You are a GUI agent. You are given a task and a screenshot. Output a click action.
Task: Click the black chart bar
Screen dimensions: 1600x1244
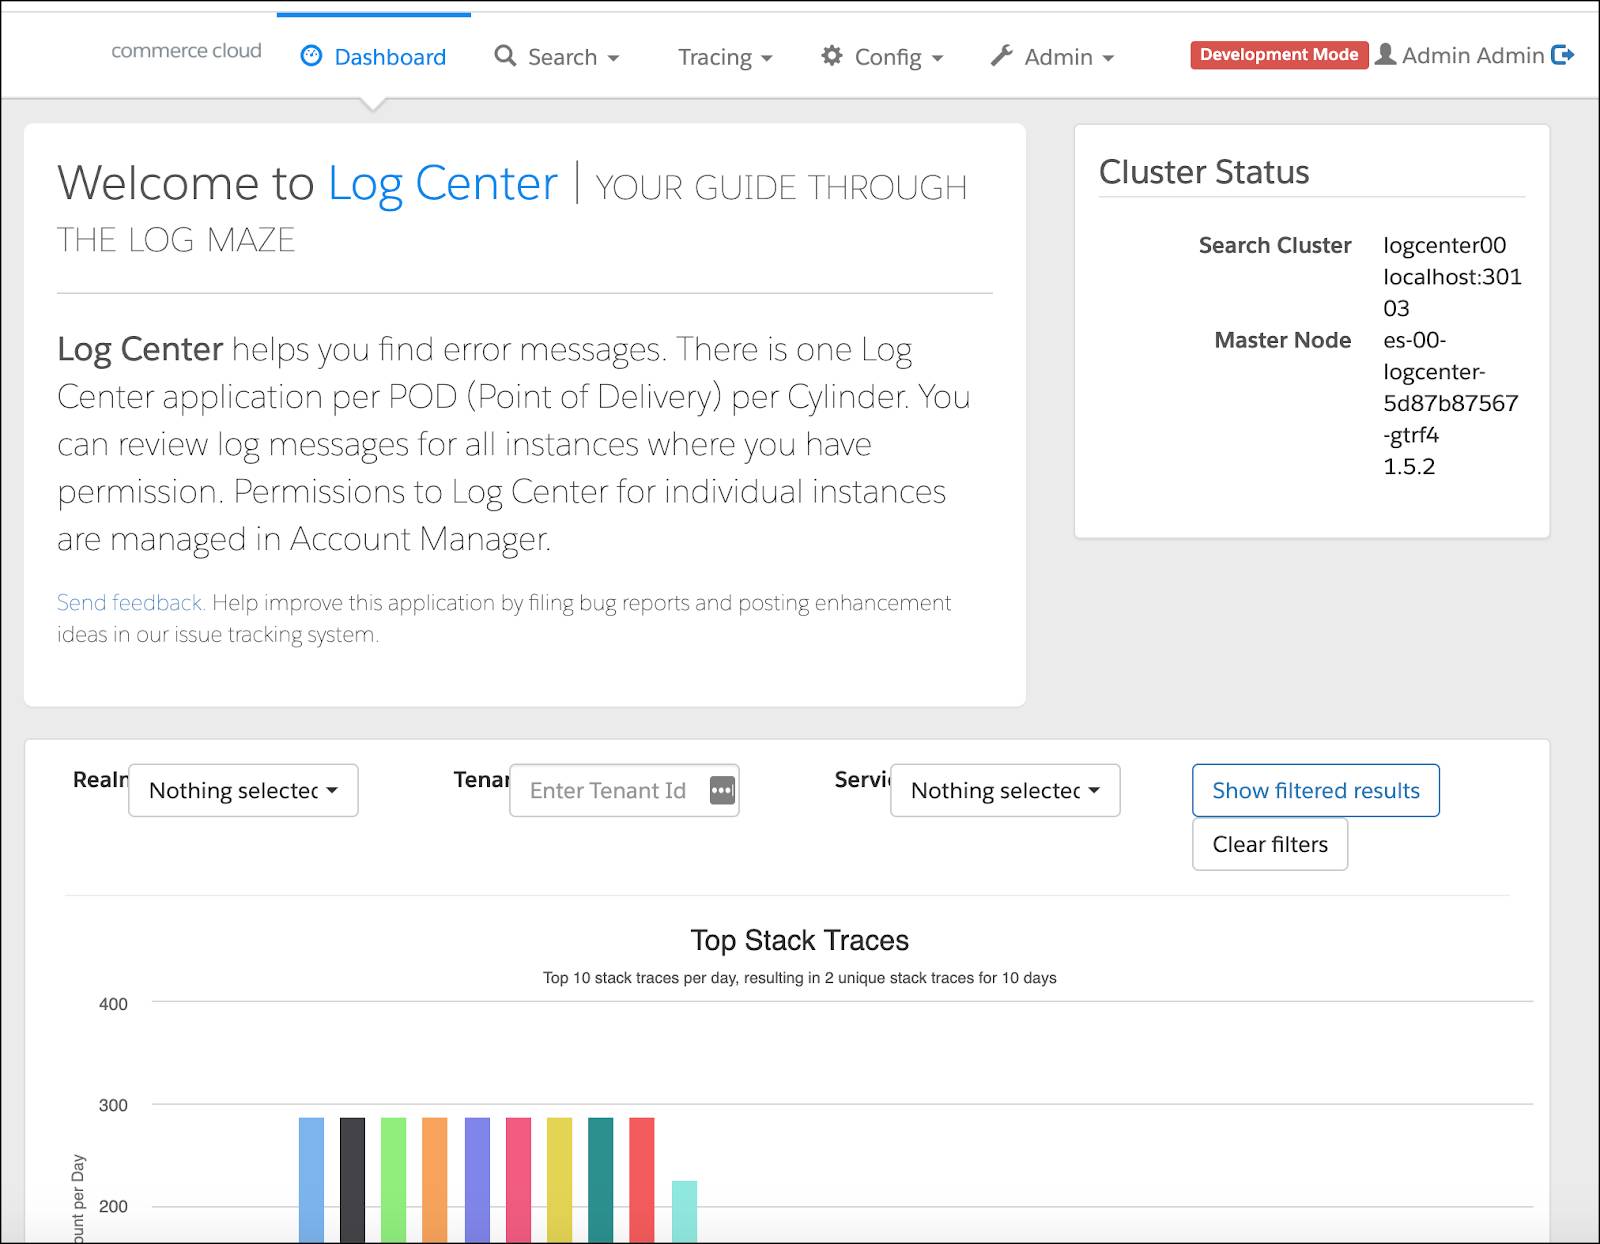[x=352, y=1180]
